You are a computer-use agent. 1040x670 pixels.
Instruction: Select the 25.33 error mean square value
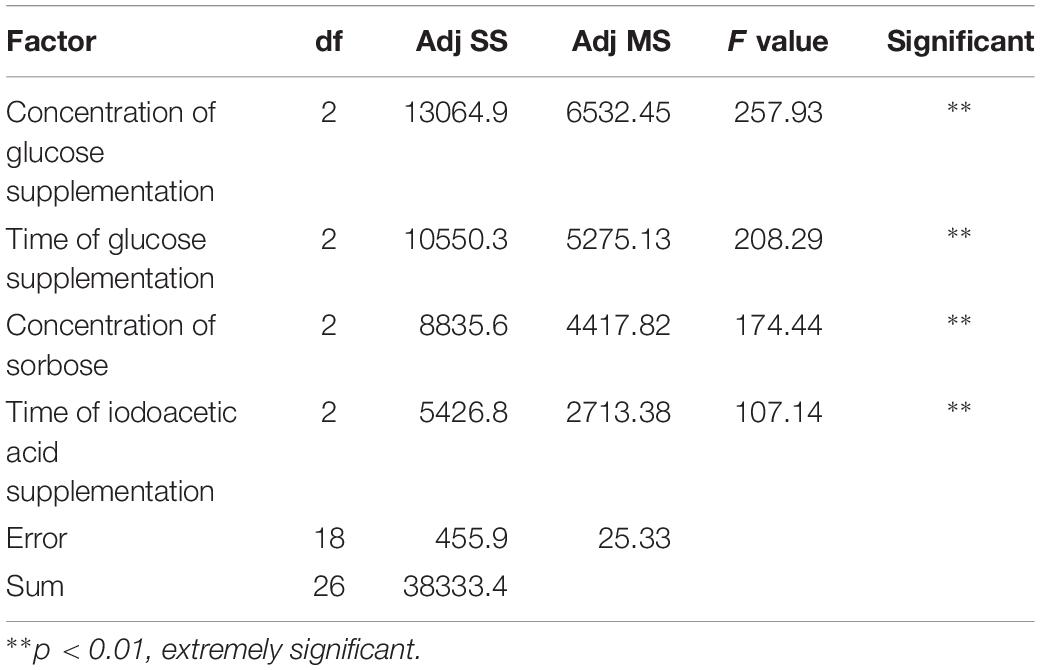(x=634, y=538)
